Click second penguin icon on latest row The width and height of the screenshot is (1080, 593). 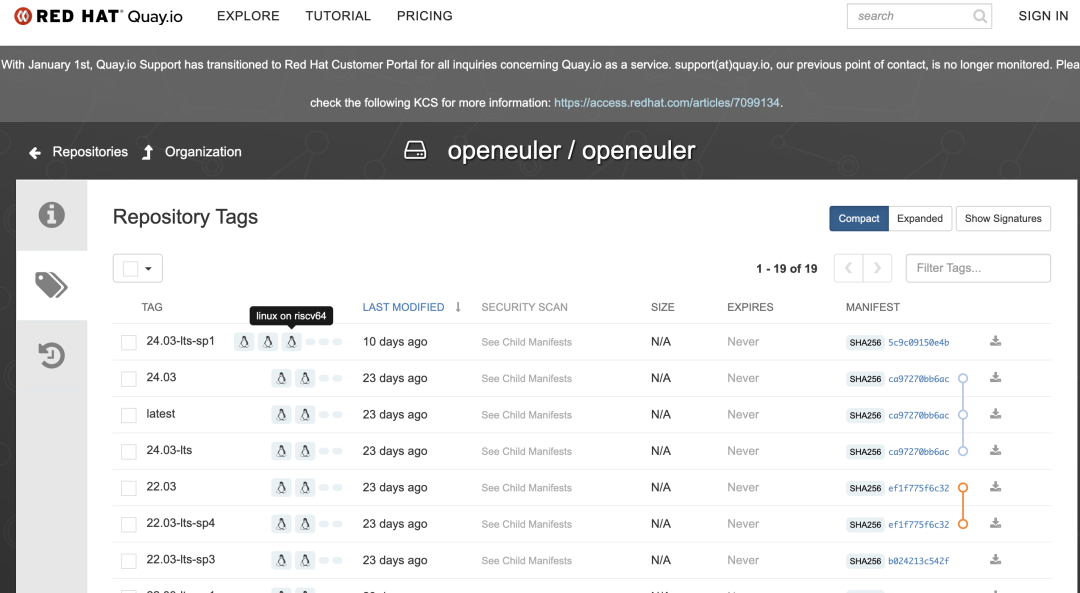tap(305, 415)
